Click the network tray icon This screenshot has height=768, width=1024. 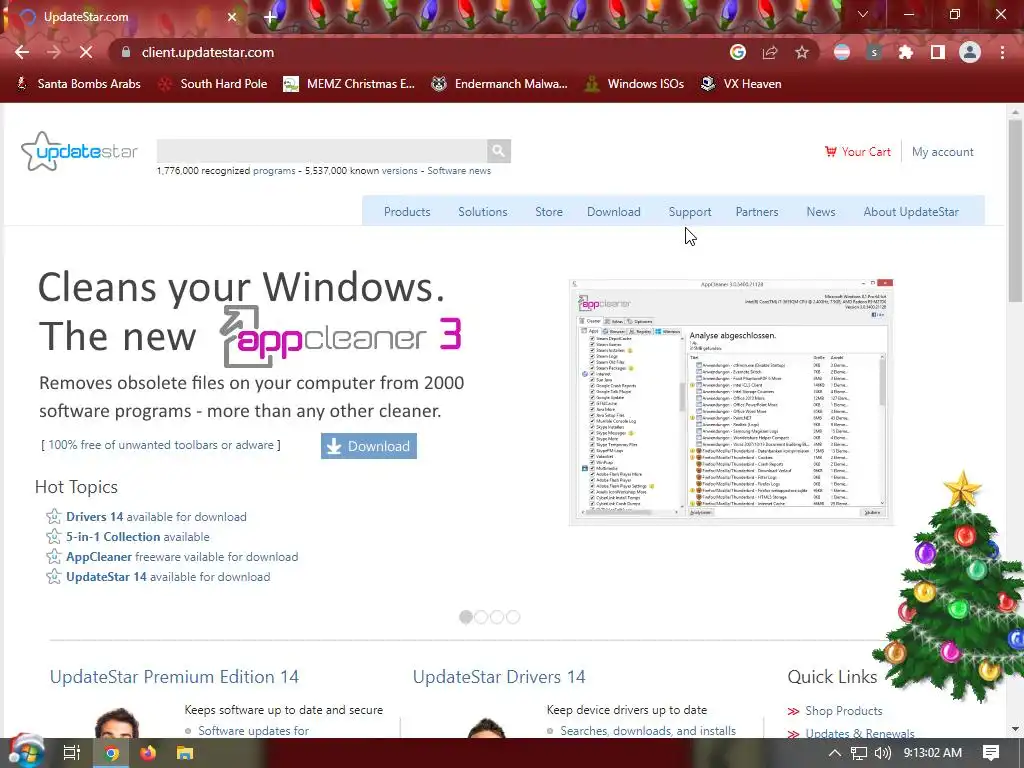coord(859,753)
